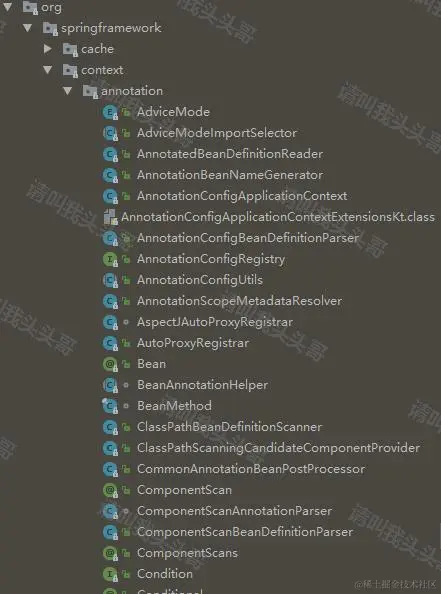
Task: Select ComponentScanAnnotationParser class
Action: coord(235,511)
